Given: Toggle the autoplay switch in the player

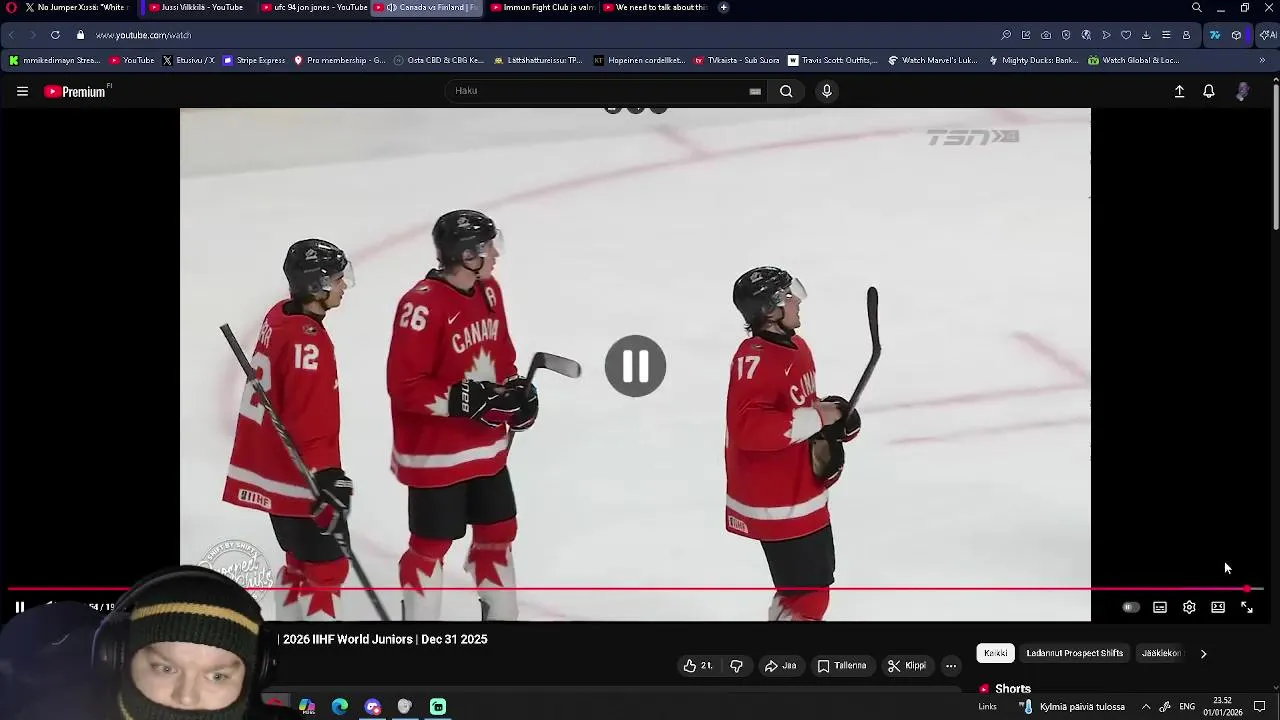Looking at the screenshot, I should tap(1130, 607).
